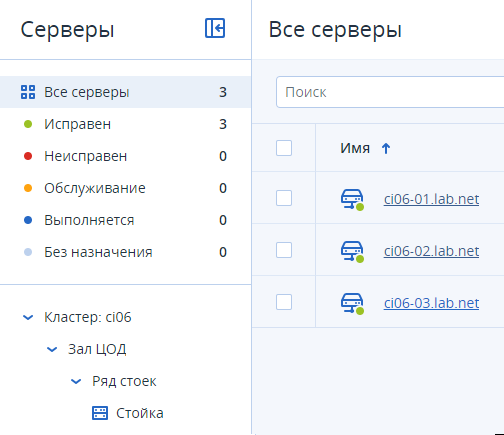Click the grid icon beside Все серверы

pyautogui.click(x=28, y=92)
